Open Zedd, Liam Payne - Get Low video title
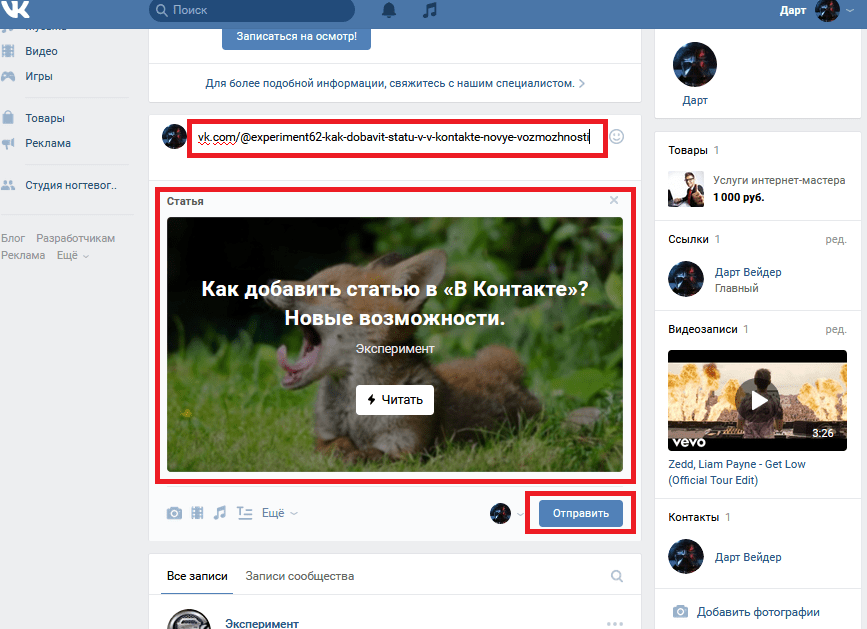Image resolution: width=867 pixels, height=629 pixels. 737,472
